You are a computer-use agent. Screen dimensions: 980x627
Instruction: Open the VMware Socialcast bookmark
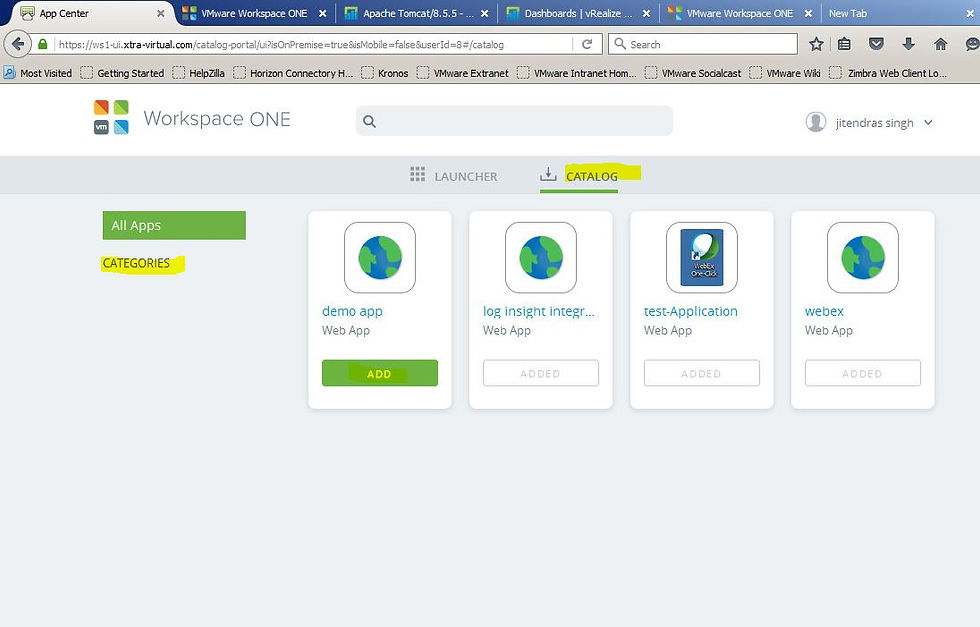(693, 73)
